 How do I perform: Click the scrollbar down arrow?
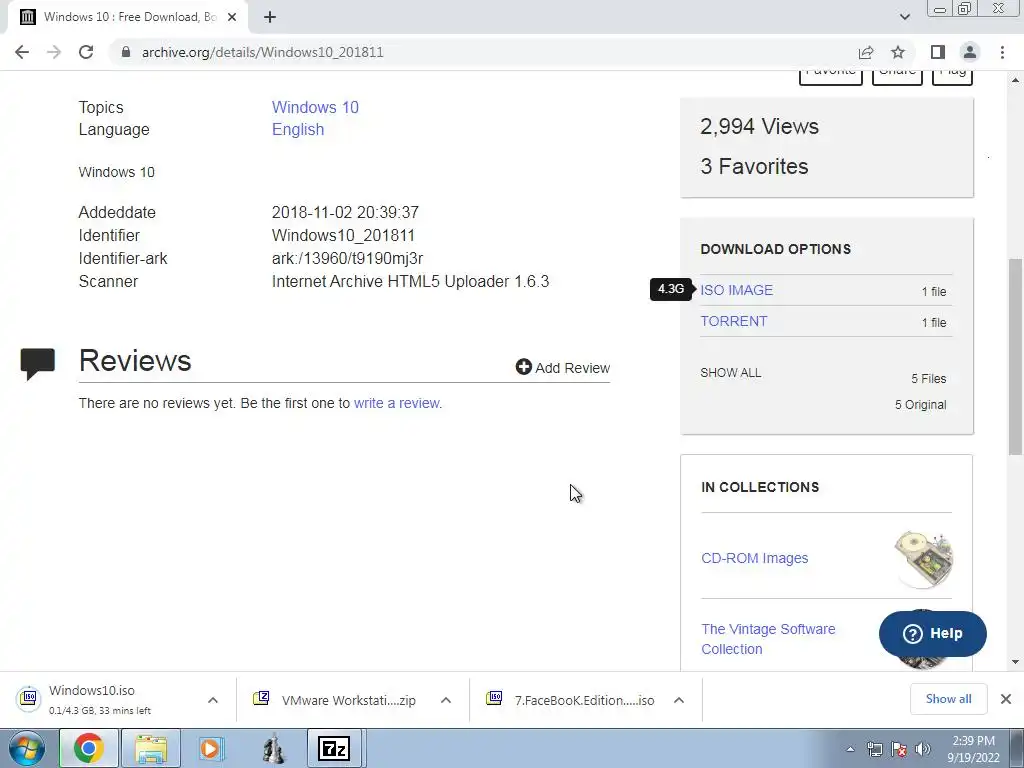click(1016, 662)
